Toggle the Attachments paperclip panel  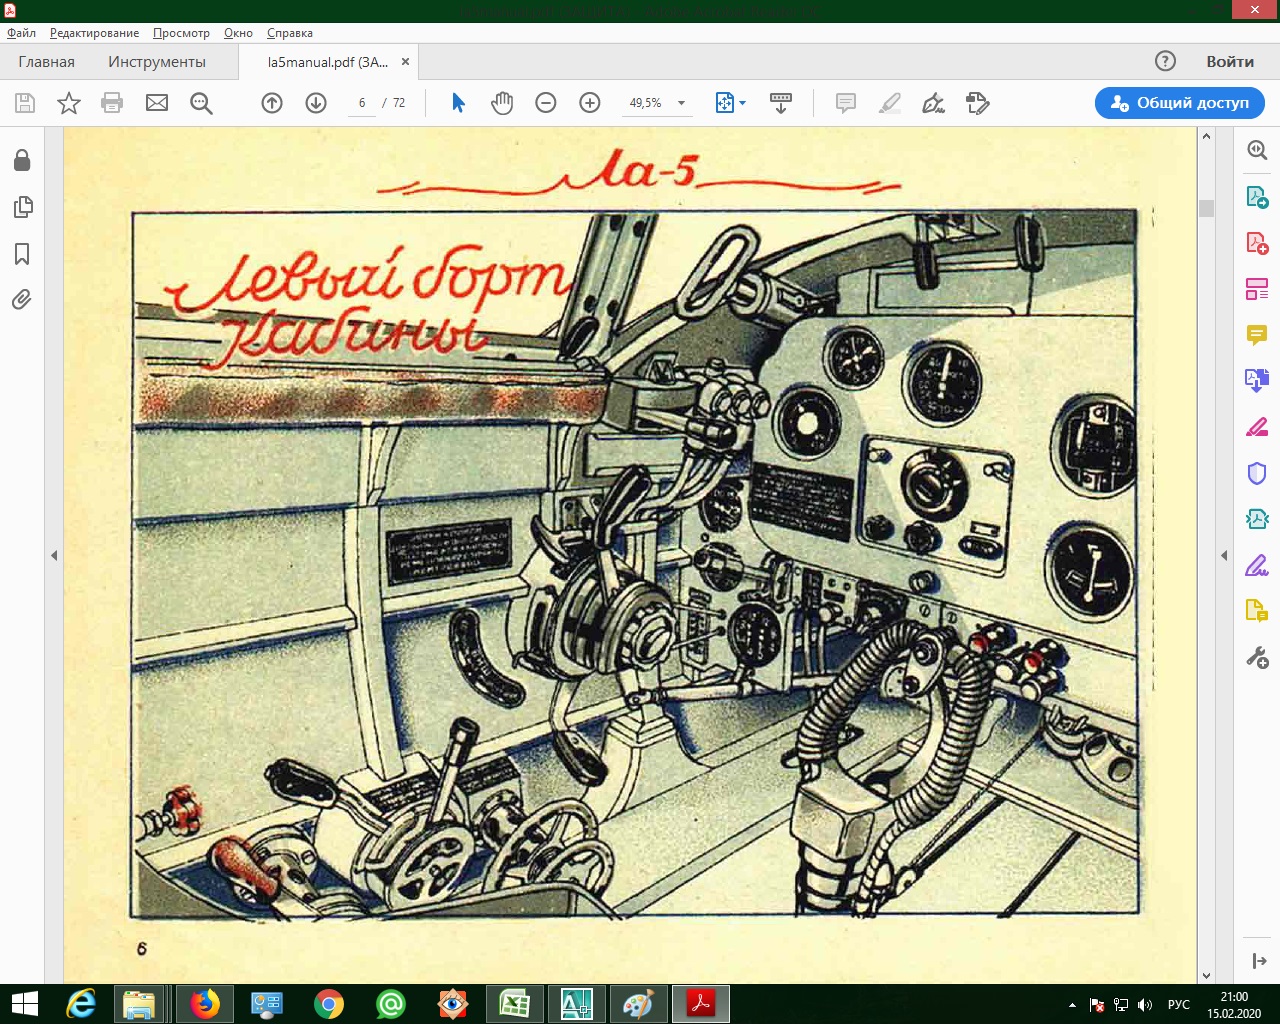point(22,299)
